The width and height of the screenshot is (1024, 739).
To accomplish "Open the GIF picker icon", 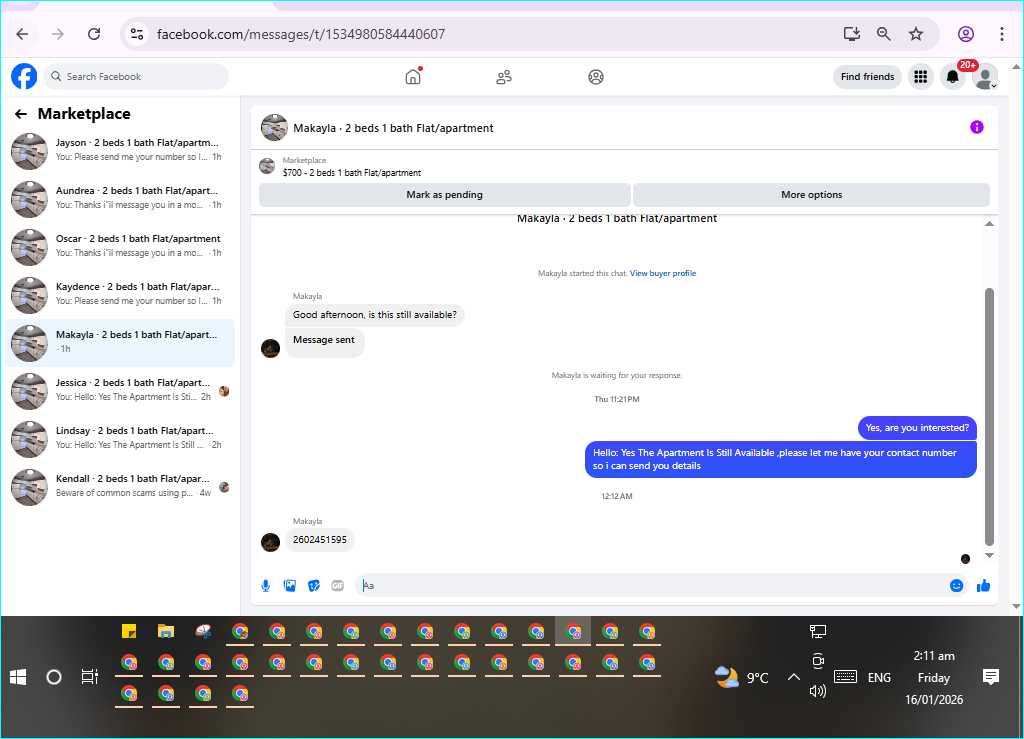I will pyautogui.click(x=338, y=586).
